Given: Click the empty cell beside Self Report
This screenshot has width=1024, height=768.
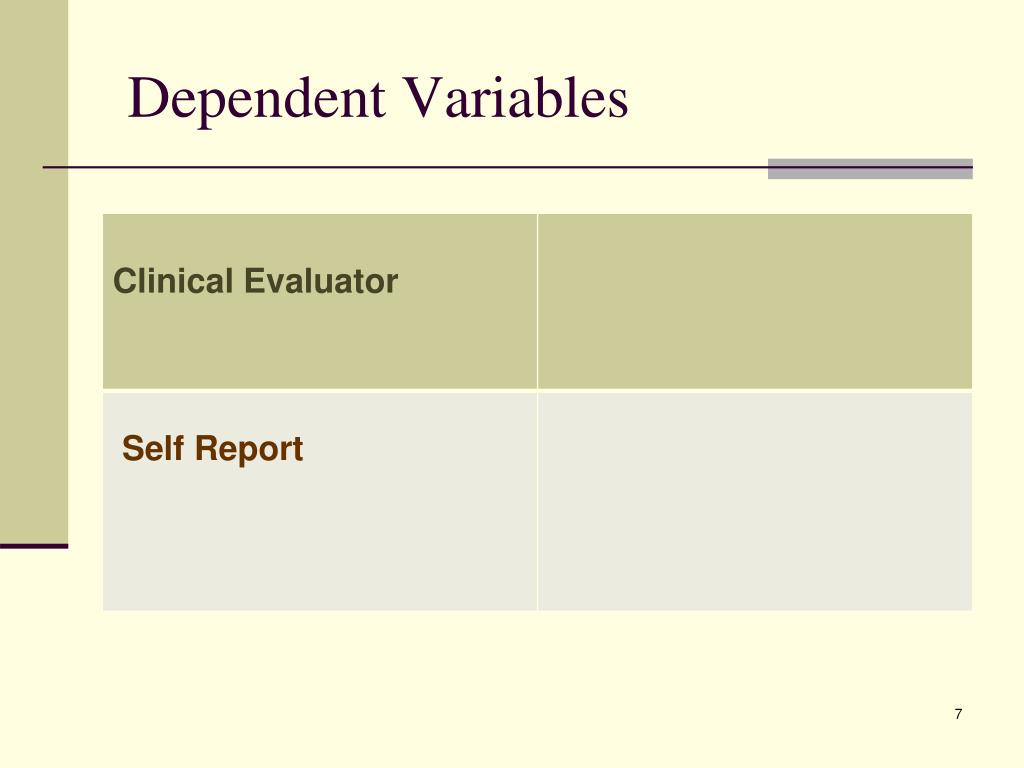Looking at the screenshot, I should click(755, 502).
